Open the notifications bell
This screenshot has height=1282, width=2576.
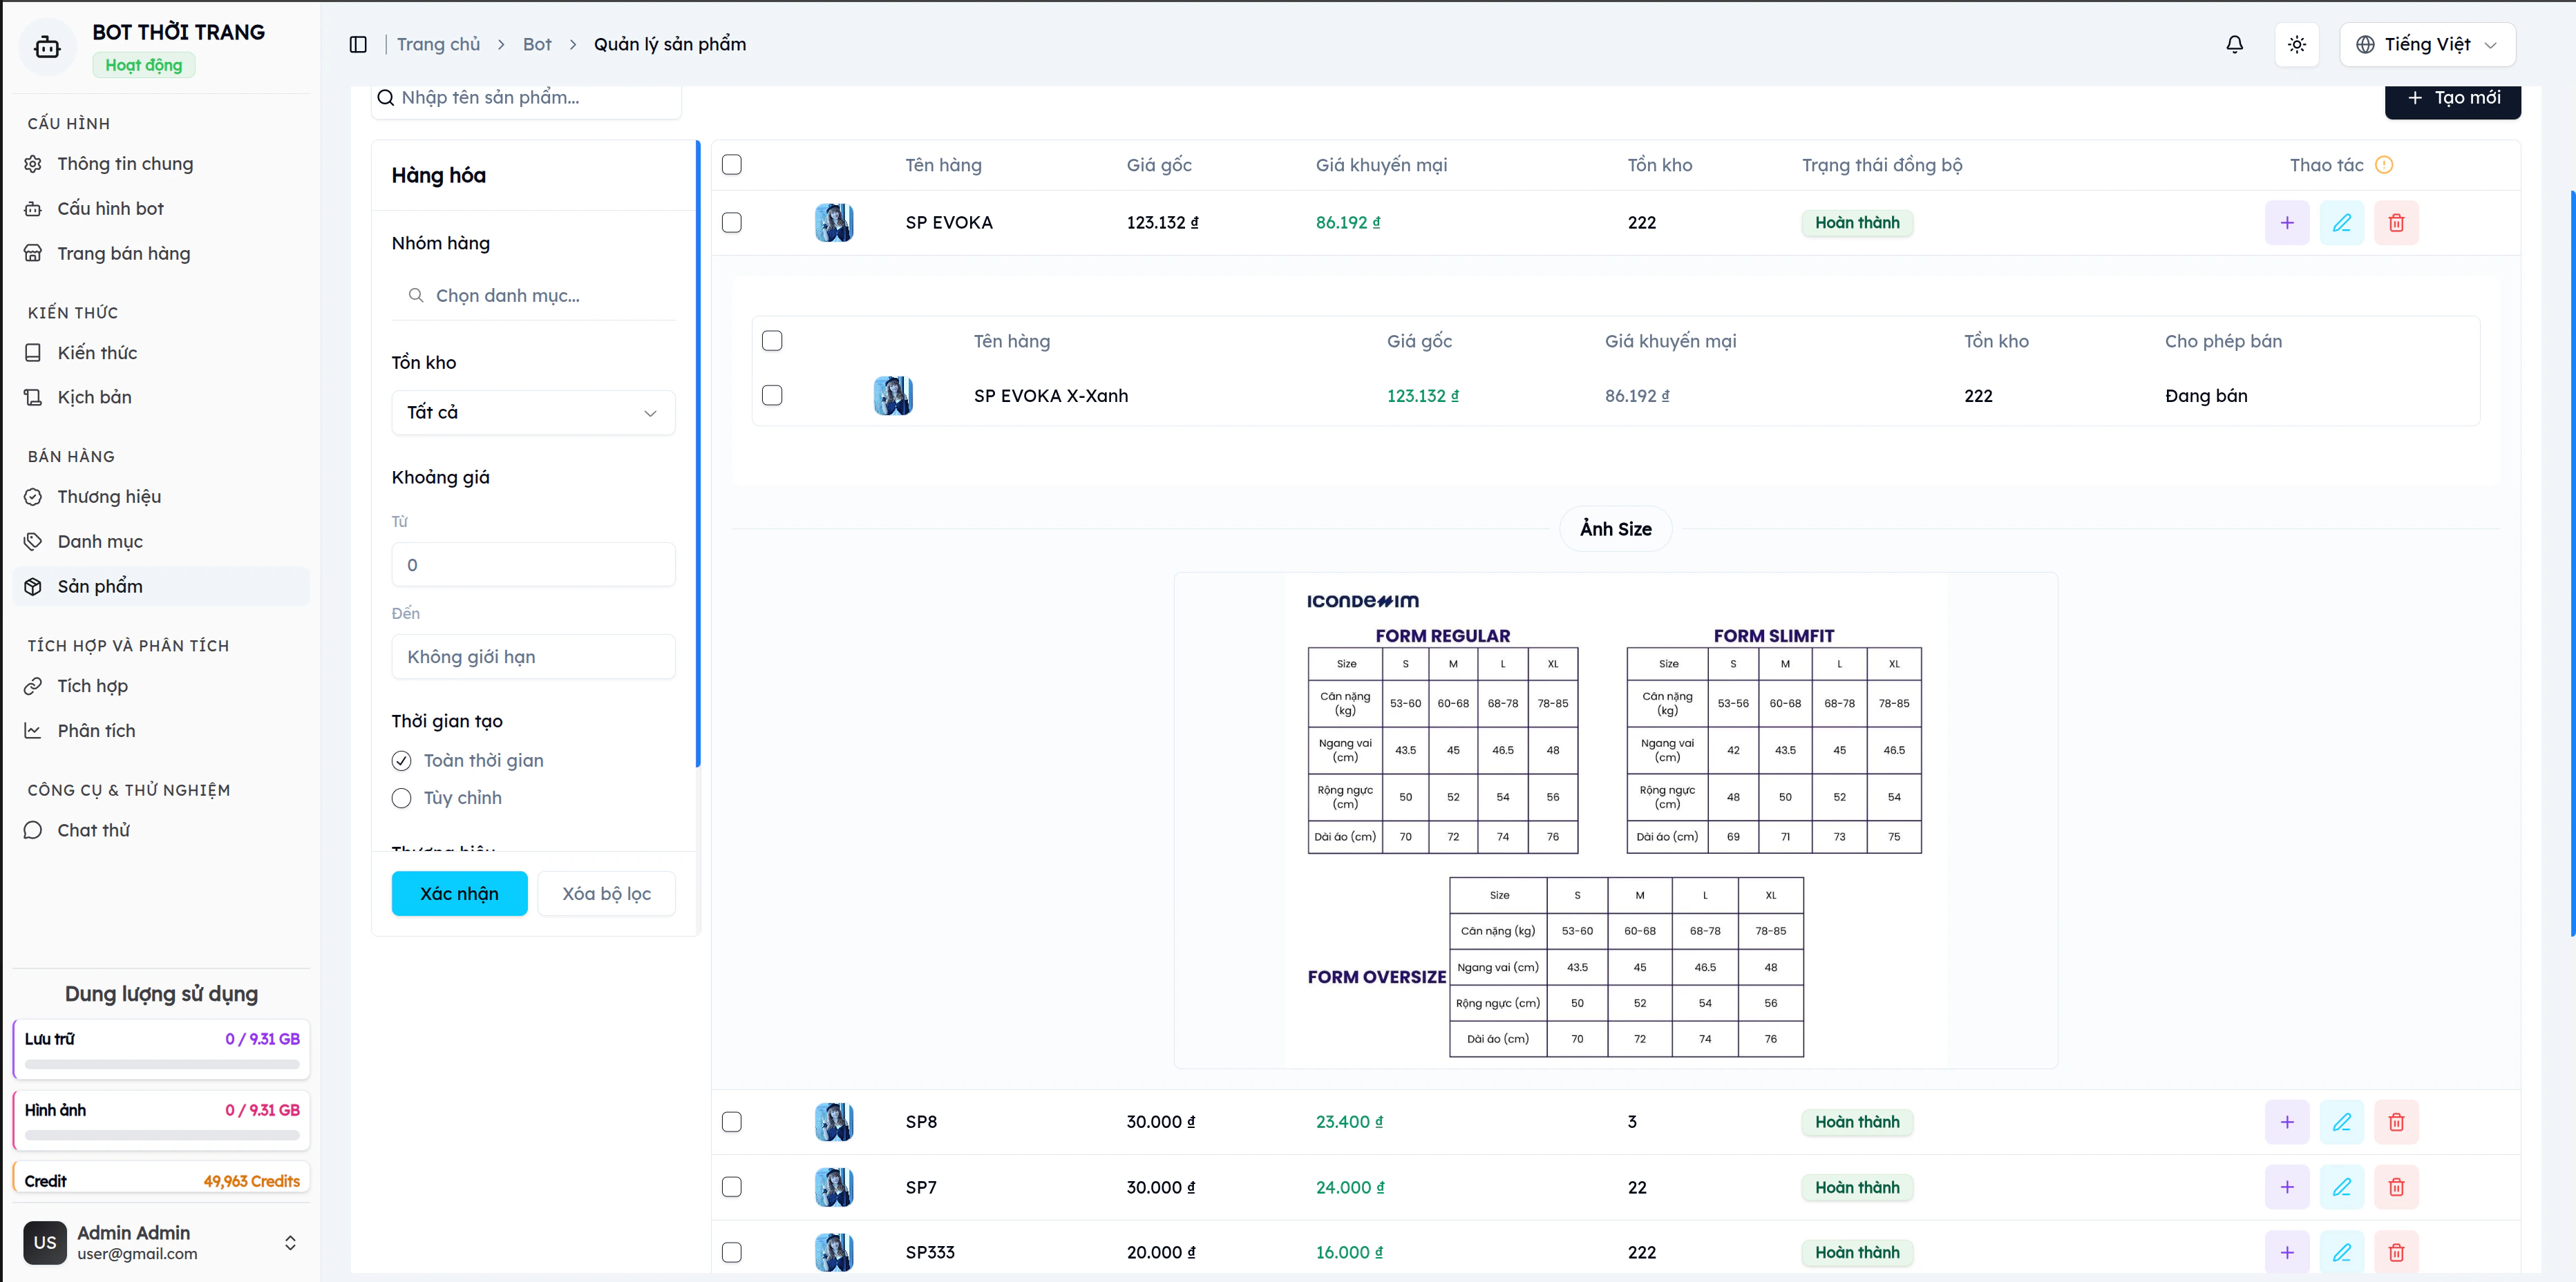pyautogui.click(x=2234, y=44)
